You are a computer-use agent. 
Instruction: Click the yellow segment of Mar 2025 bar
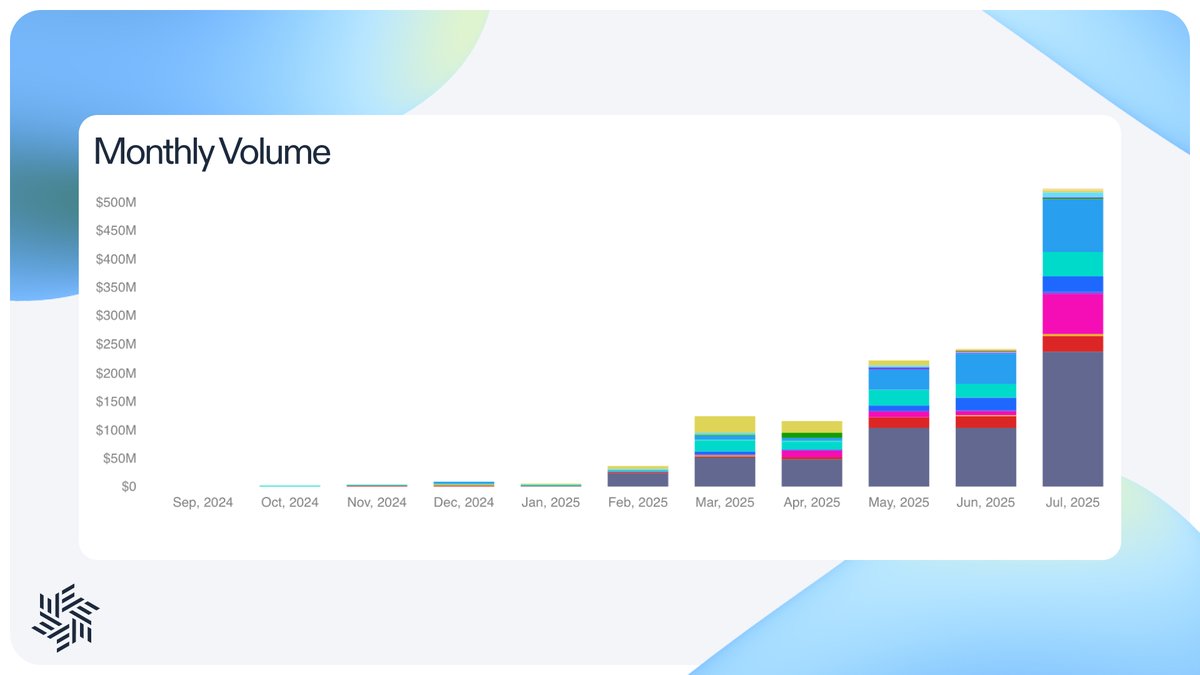point(725,425)
